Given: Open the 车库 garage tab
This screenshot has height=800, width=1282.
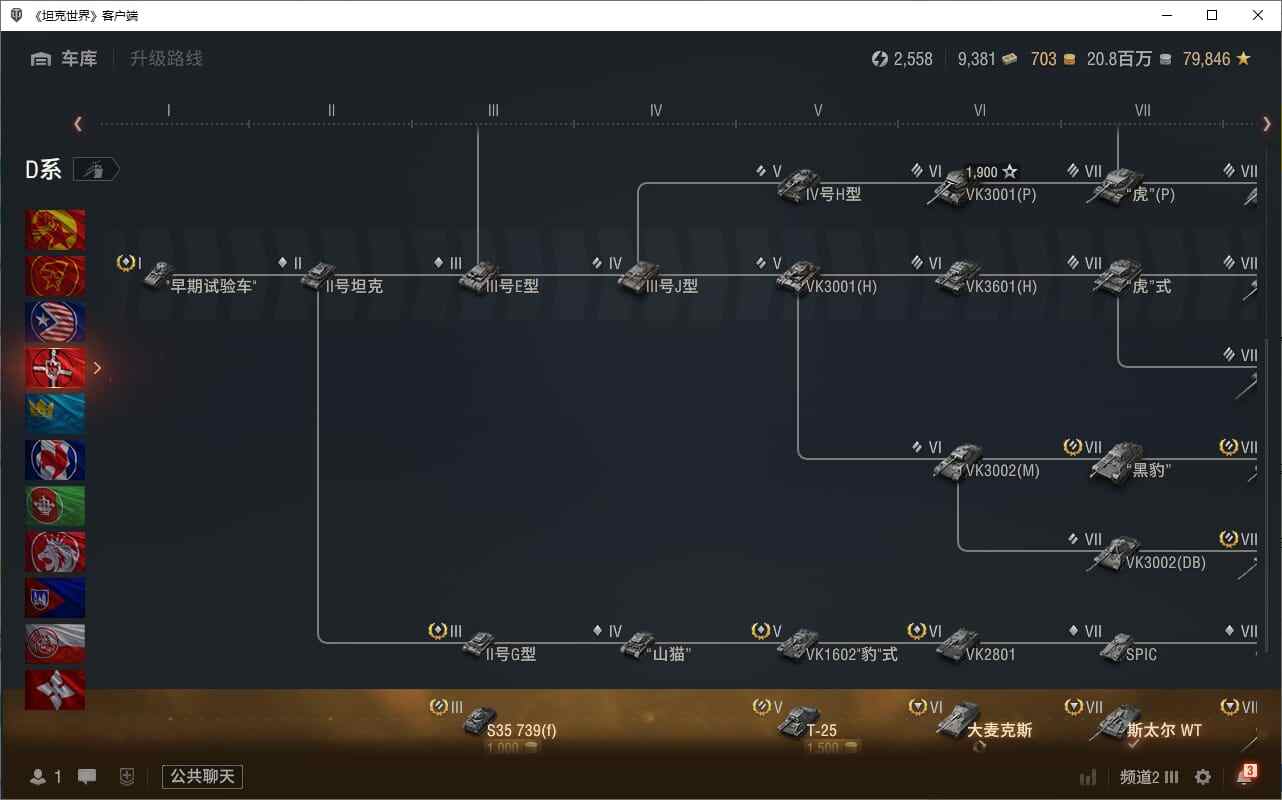Looking at the screenshot, I should point(64,59).
